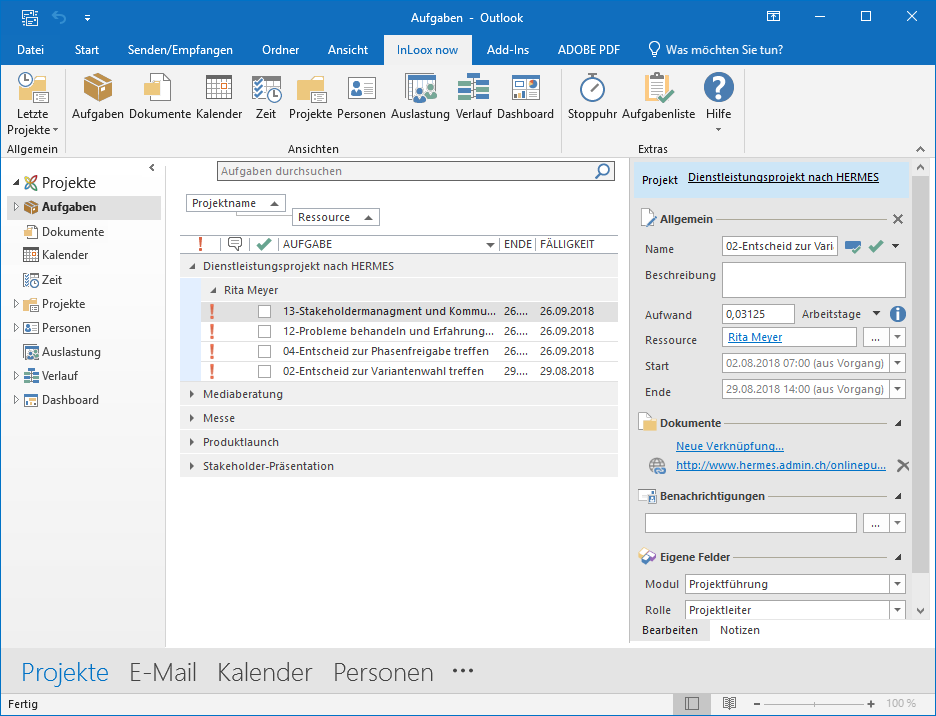Open the Aufgabenliste tool
This screenshot has width=936, height=716.
[658, 97]
